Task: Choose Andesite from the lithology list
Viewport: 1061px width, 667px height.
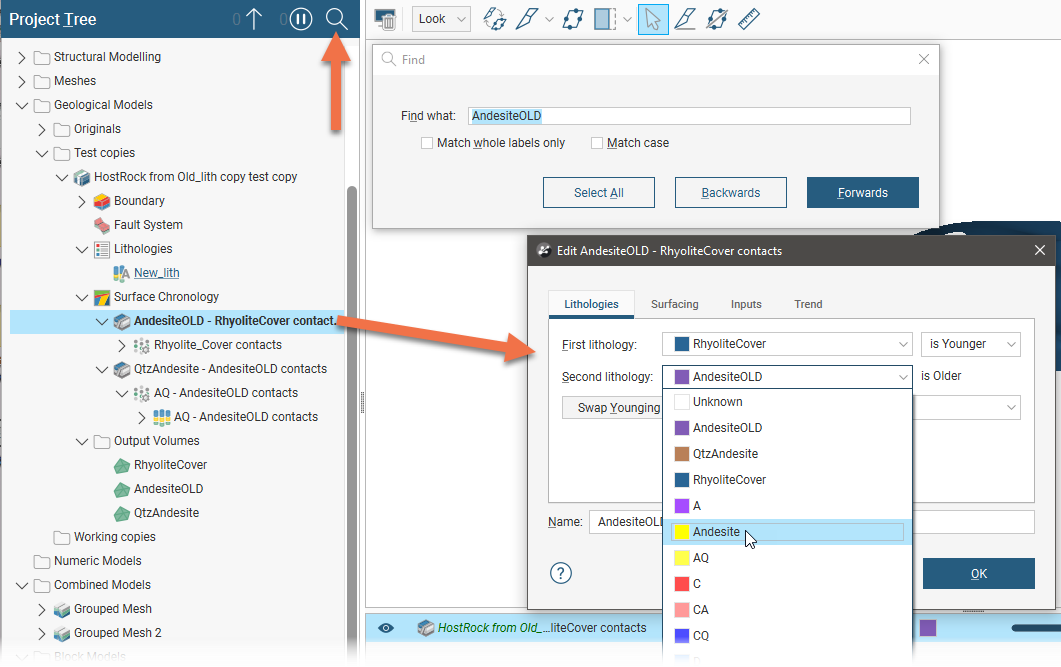Action: point(716,532)
